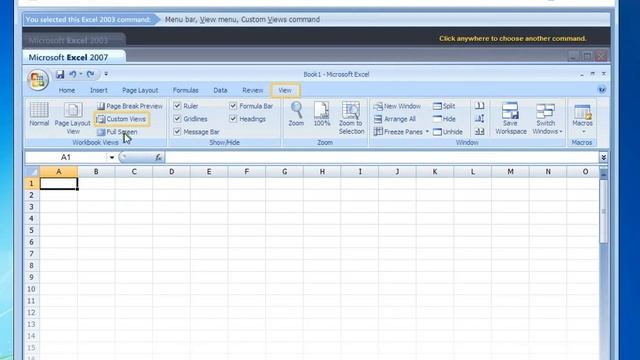This screenshot has width=640, height=360.
Task: Toggle the Gridlines checkbox
Action: point(177,119)
